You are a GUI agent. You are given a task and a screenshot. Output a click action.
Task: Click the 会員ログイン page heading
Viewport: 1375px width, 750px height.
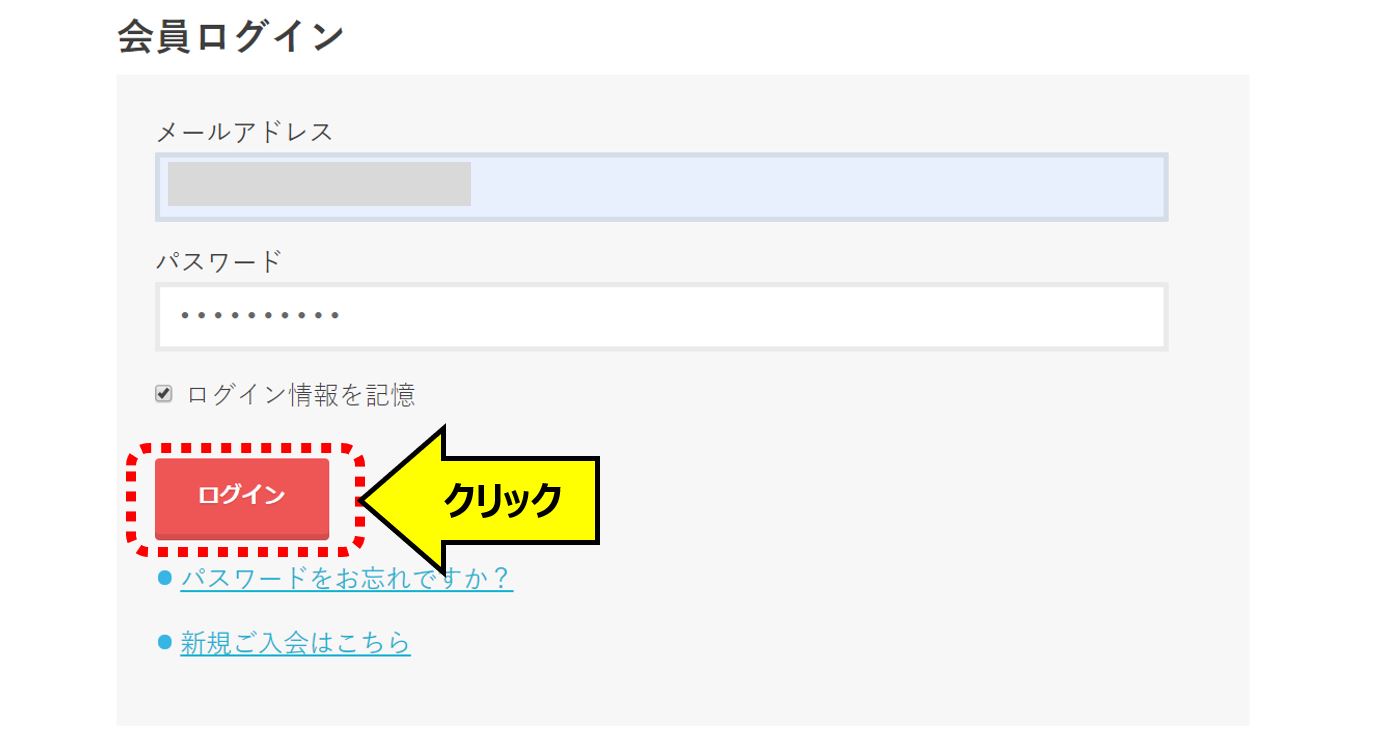pos(231,37)
